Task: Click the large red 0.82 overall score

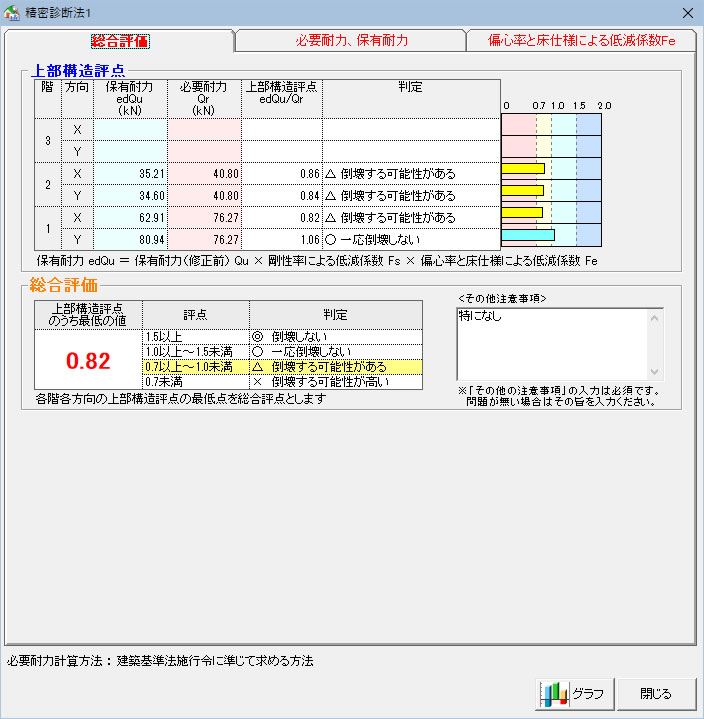Action: click(x=88, y=361)
